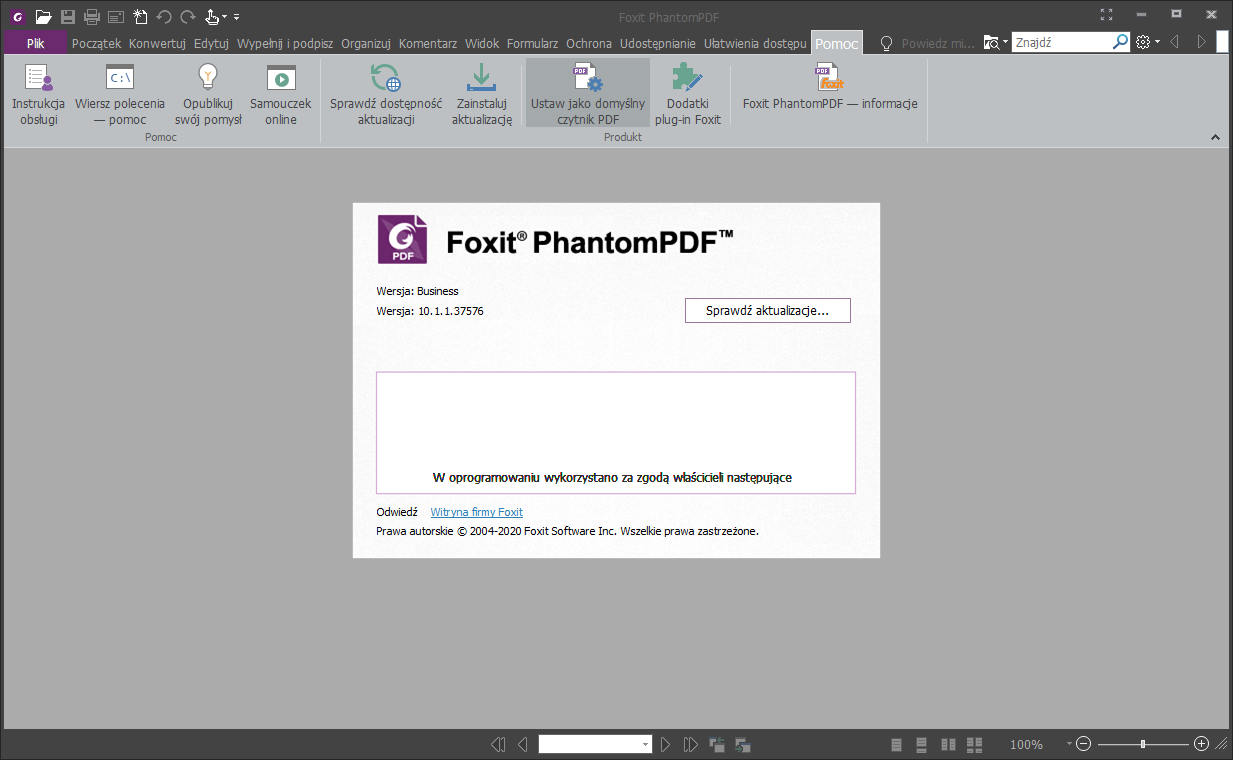Open Wiersz polecenia — pomoc
The height and width of the screenshot is (760, 1233).
(120, 94)
